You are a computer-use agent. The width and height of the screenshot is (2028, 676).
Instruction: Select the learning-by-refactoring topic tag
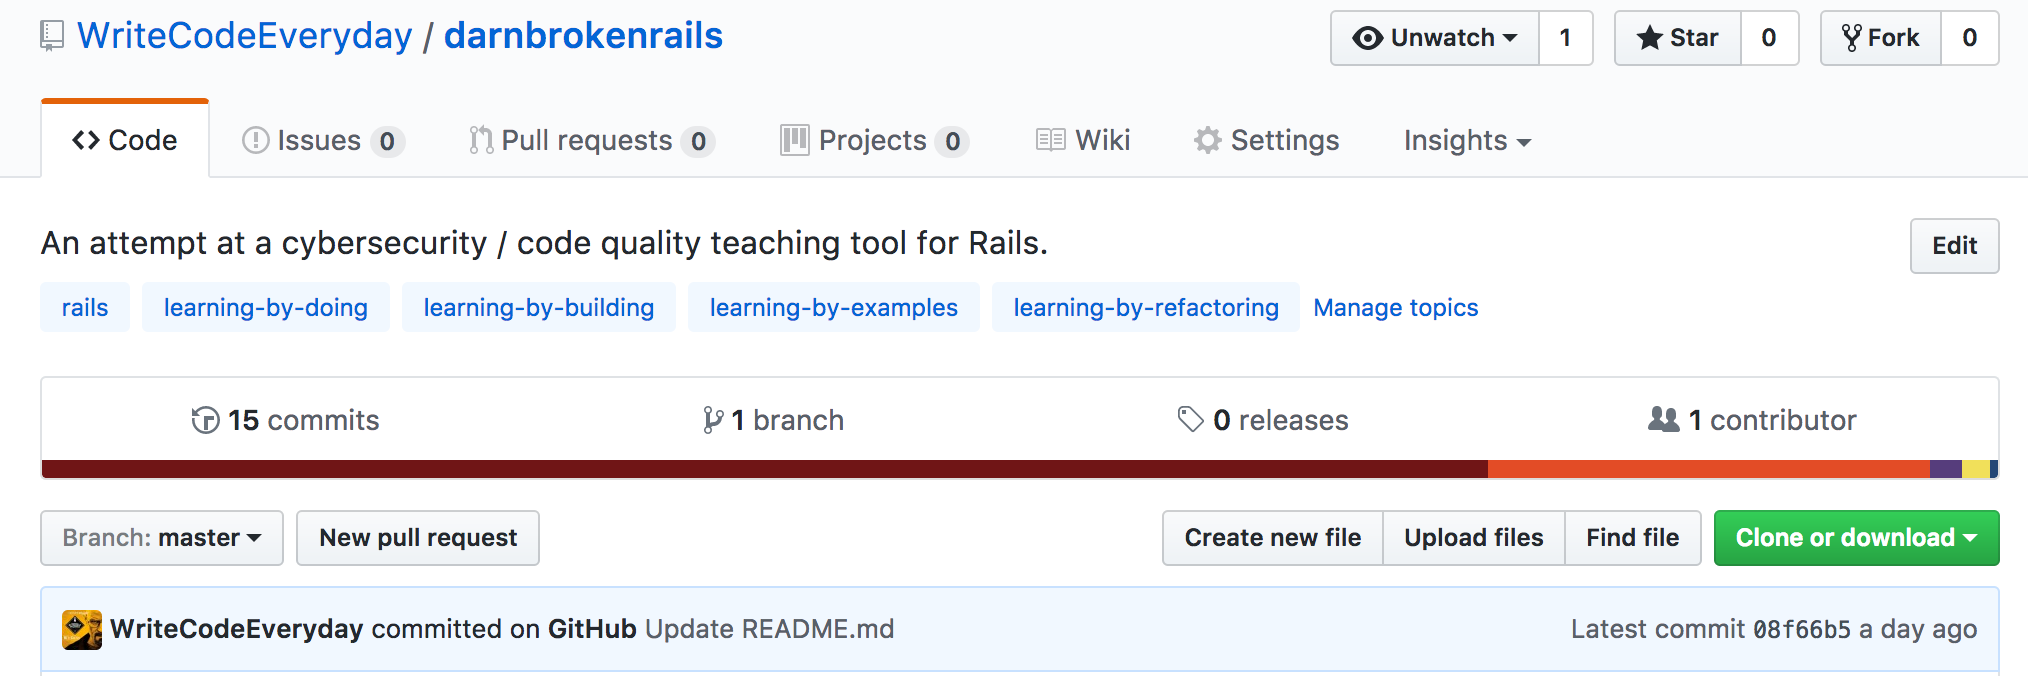pos(1146,307)
